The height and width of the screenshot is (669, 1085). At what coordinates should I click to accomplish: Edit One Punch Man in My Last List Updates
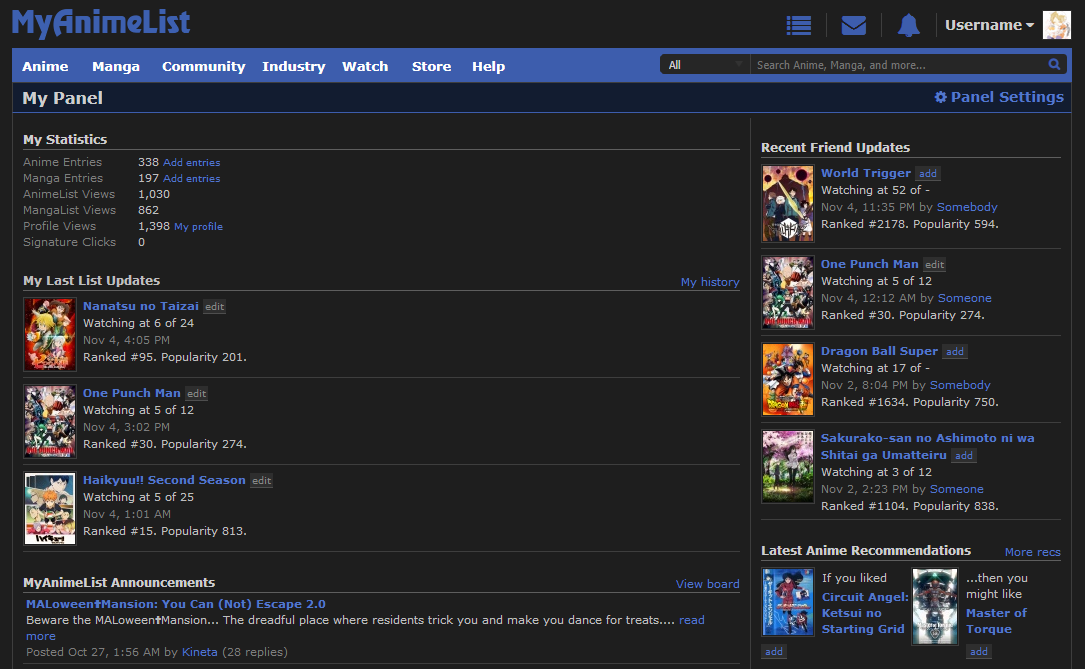[x=197, y=394]
